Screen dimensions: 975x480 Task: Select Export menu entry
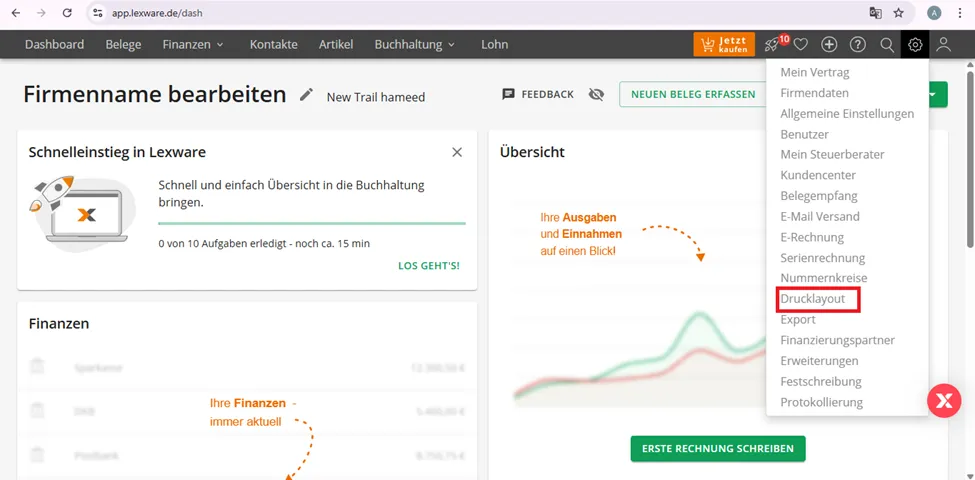[x=798, y=320]
